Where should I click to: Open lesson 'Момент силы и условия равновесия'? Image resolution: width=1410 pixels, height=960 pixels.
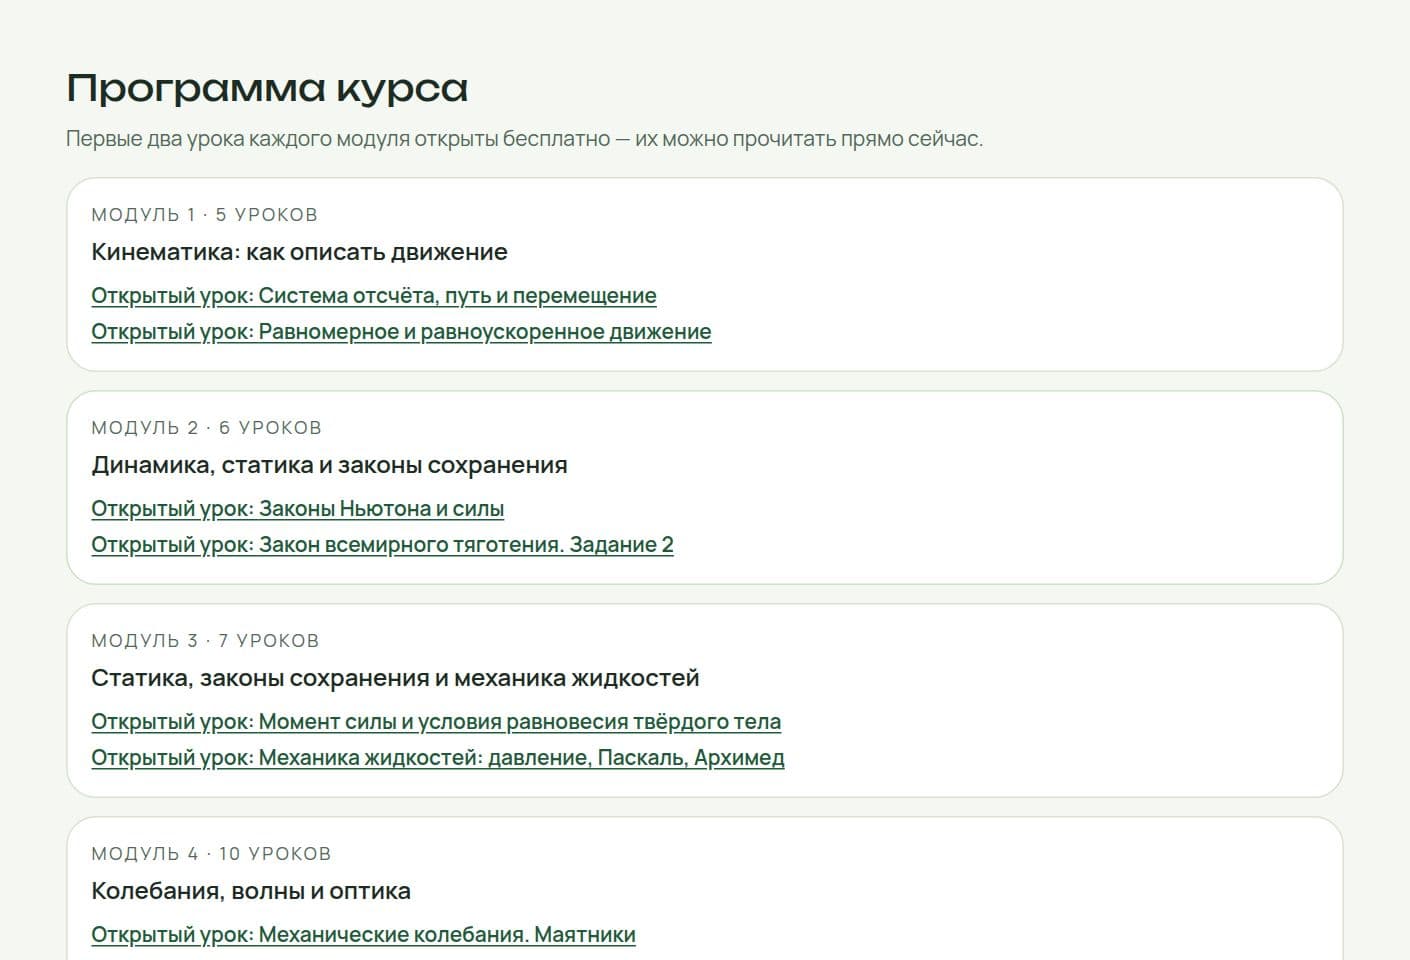[x=436, y=722]
